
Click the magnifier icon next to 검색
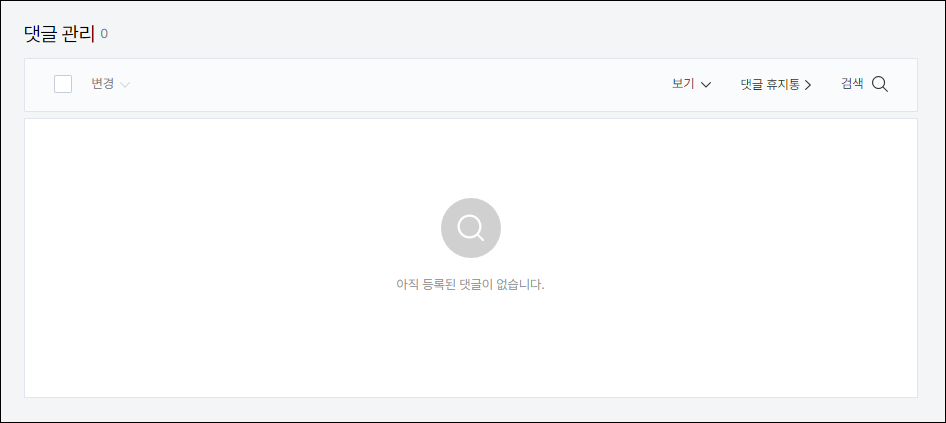click(x=880, y=84)
